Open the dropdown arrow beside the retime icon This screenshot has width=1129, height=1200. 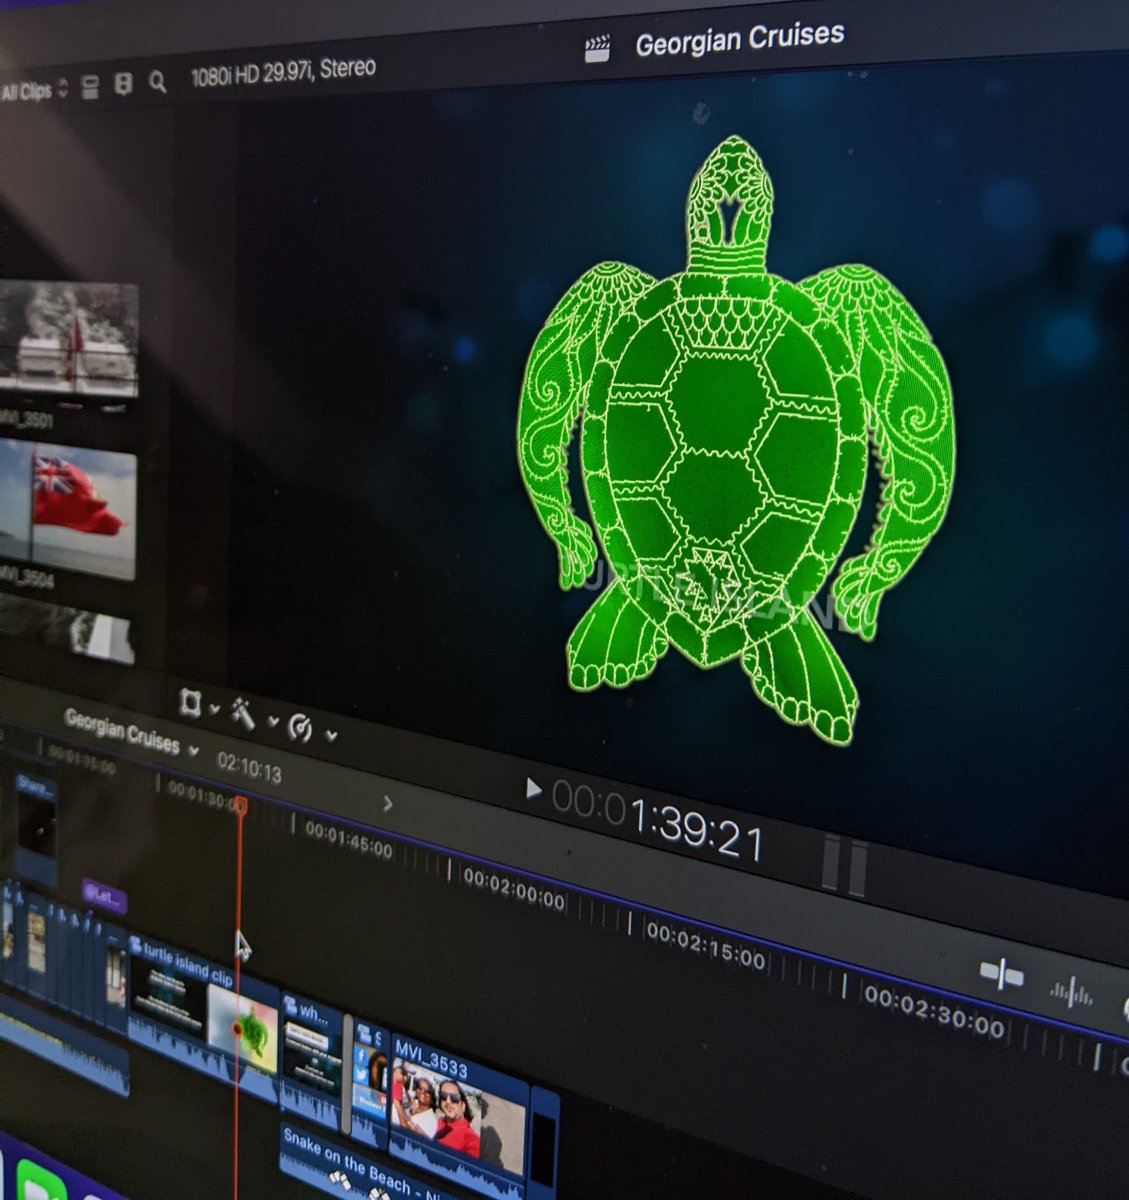point(333,735)
